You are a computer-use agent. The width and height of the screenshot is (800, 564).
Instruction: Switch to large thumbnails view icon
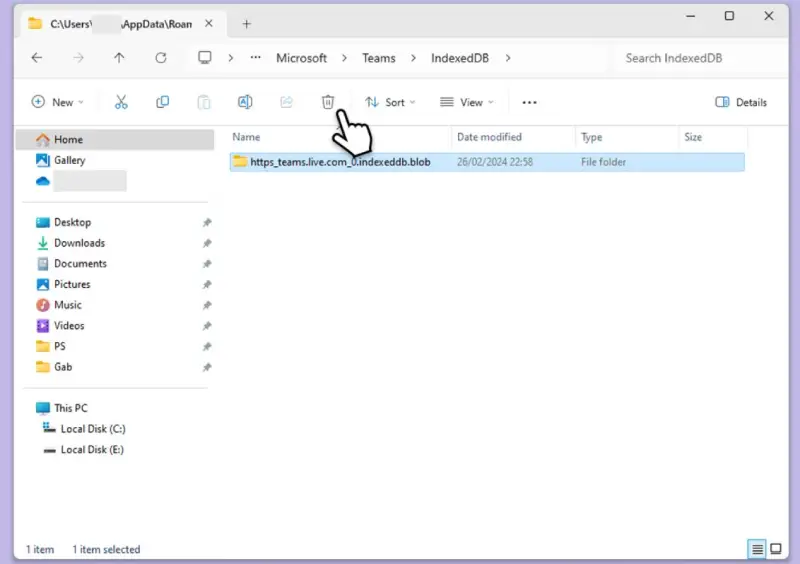point(776,549)
